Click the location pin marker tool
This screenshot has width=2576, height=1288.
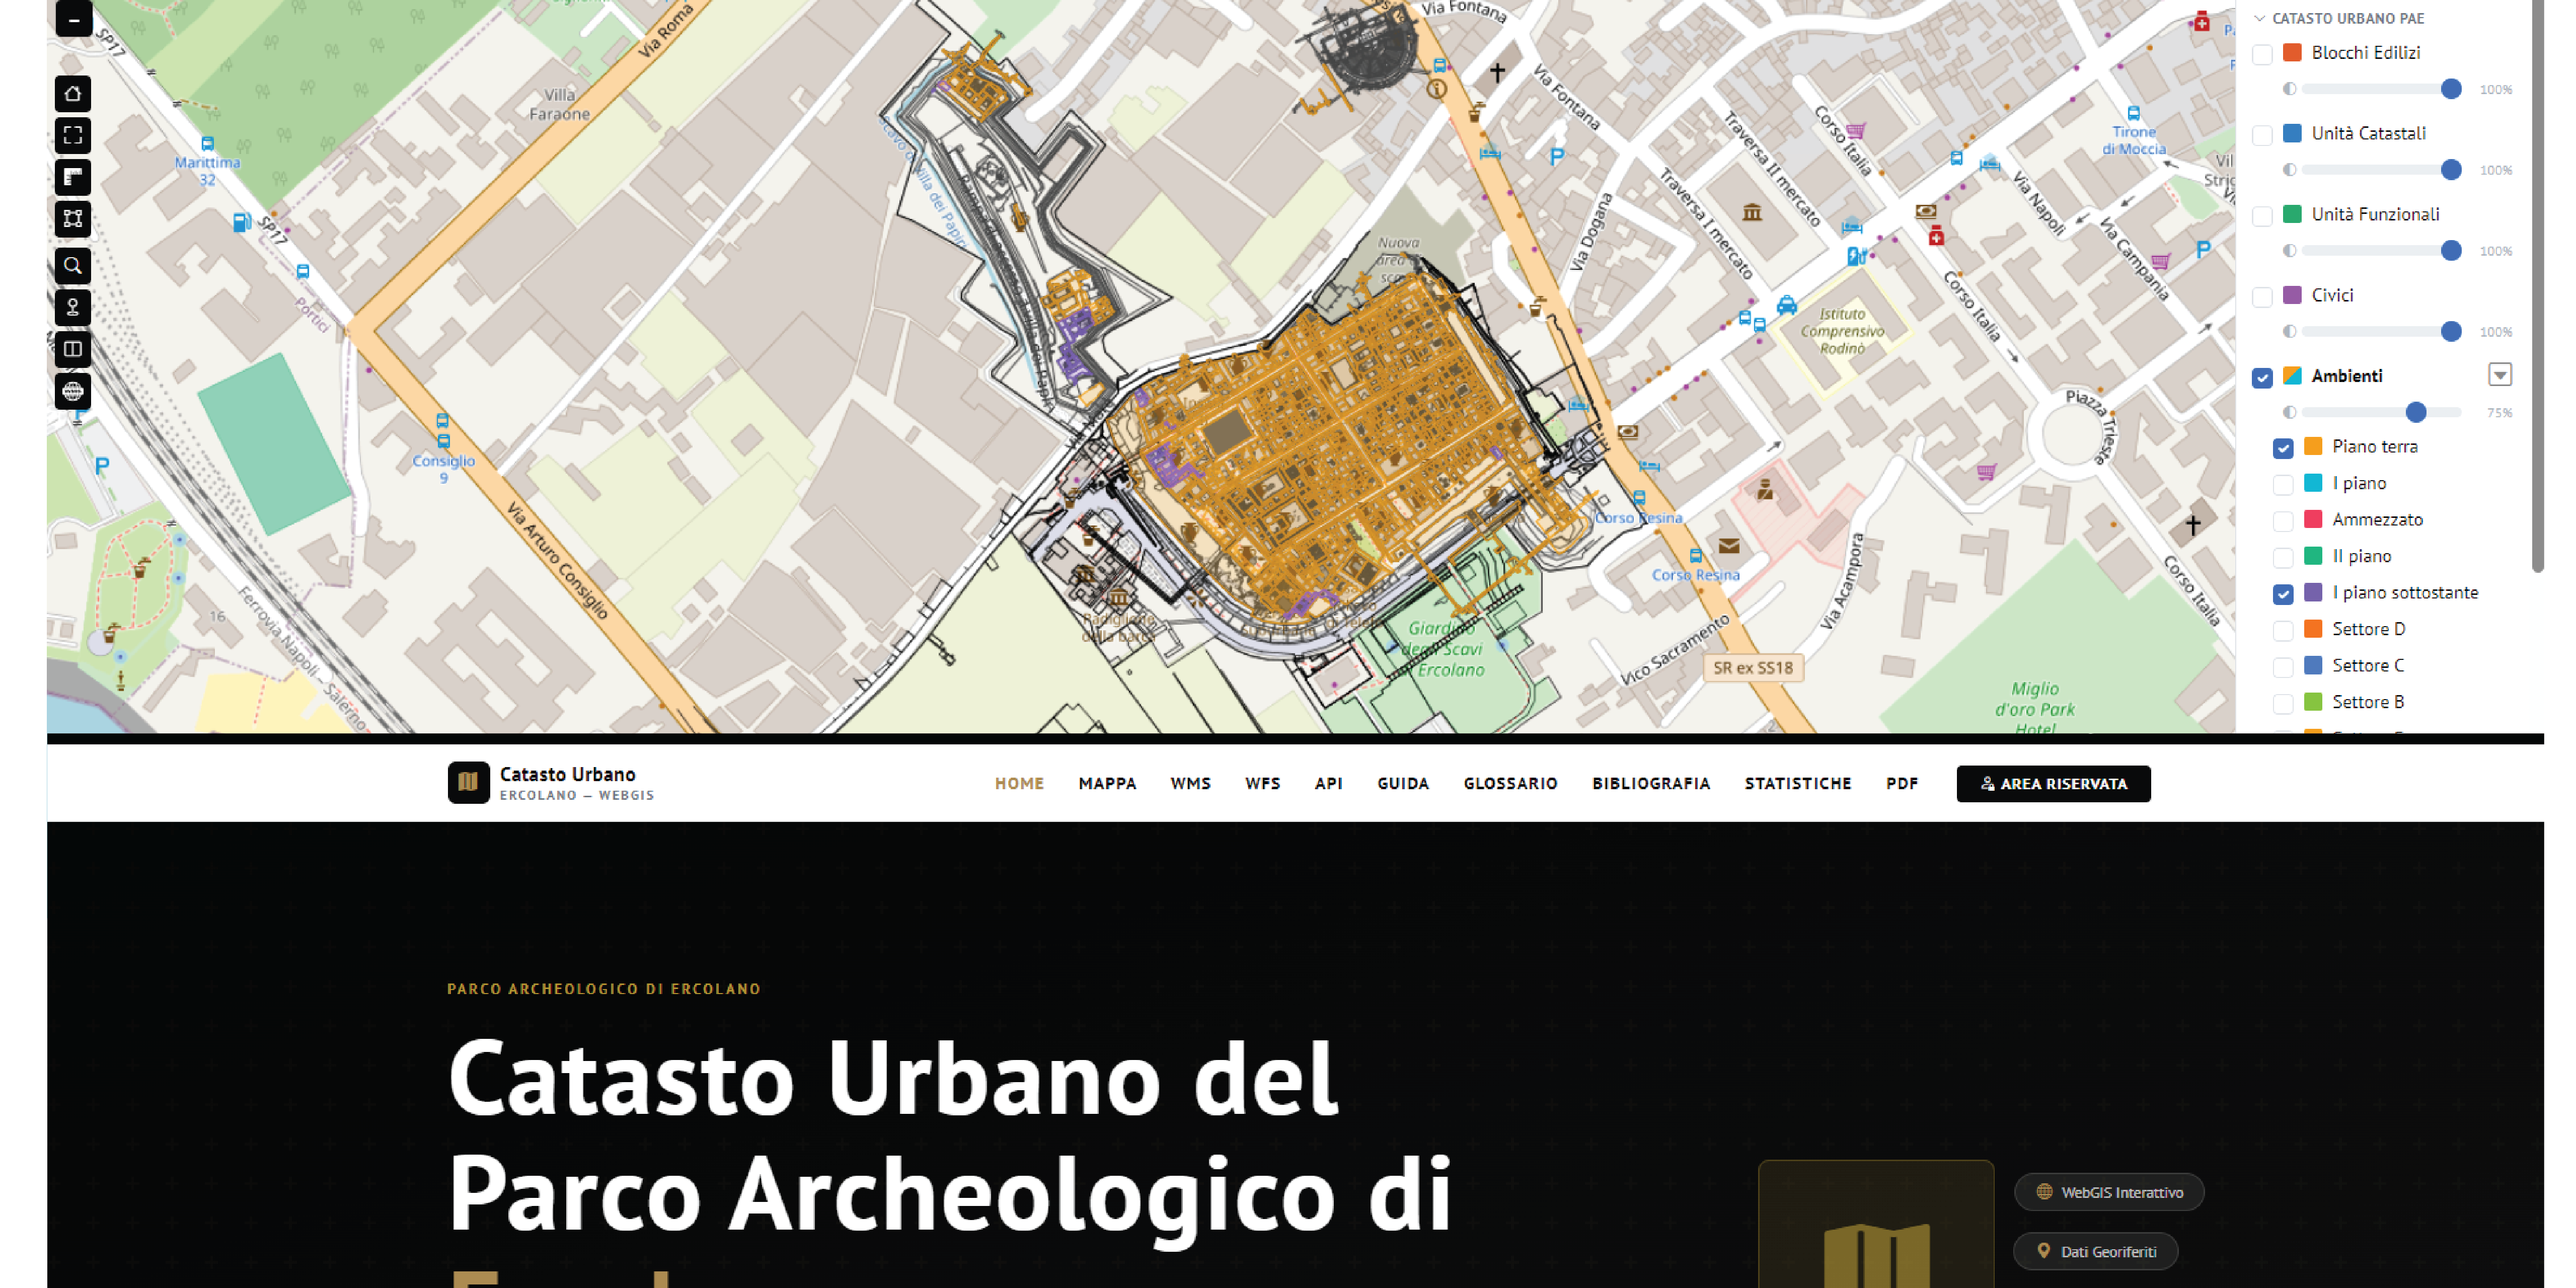coord(73,307)
